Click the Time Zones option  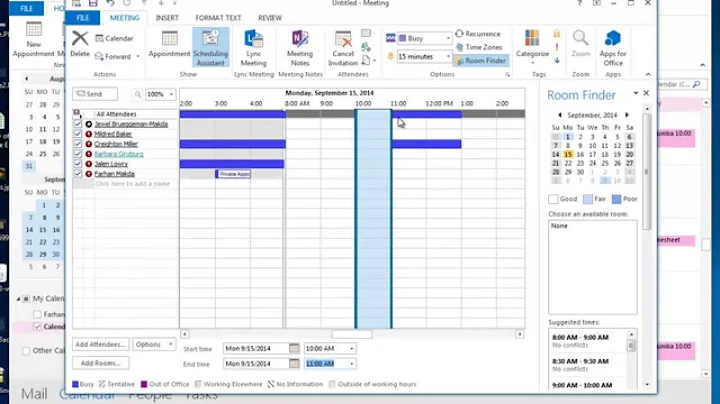click(479, 47)
